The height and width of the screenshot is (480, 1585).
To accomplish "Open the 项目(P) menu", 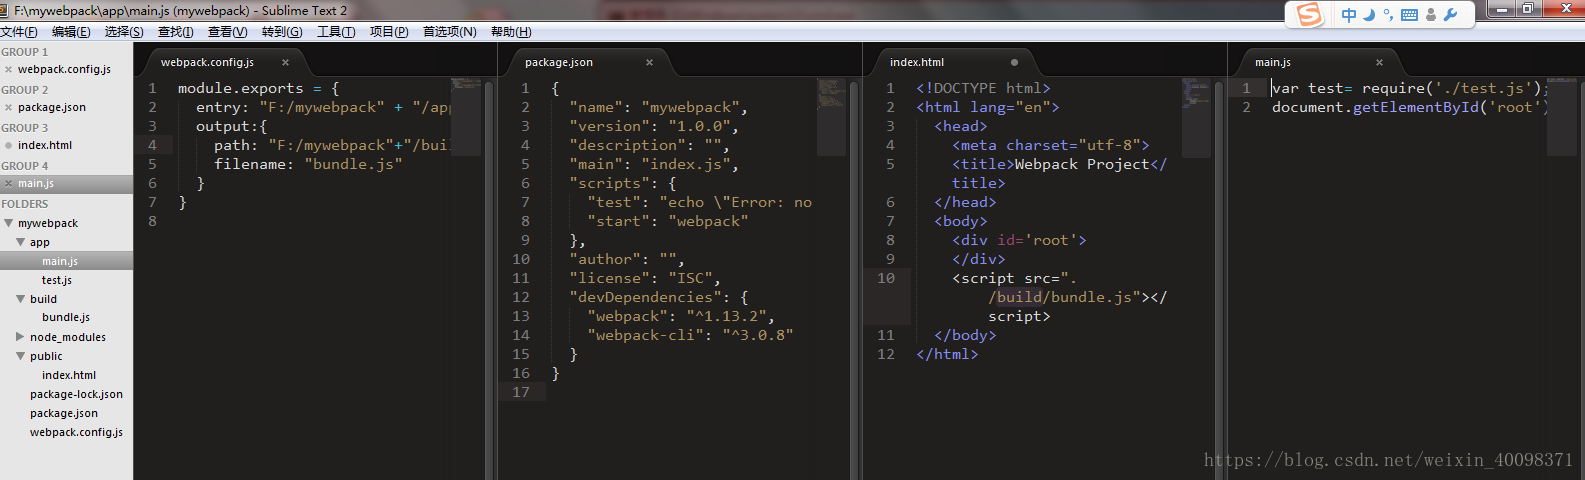I will click(x=389, y=32).
